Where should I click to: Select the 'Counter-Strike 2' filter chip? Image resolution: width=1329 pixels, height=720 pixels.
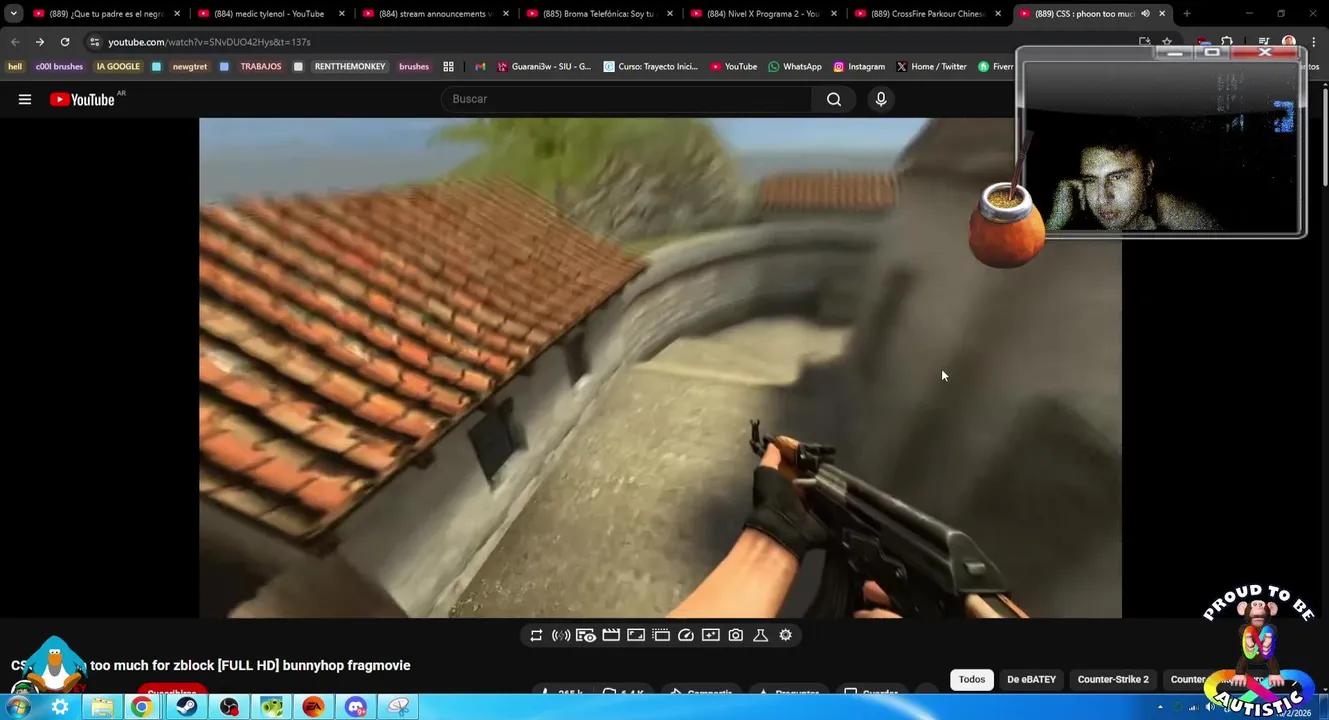tap(1113, 680)
